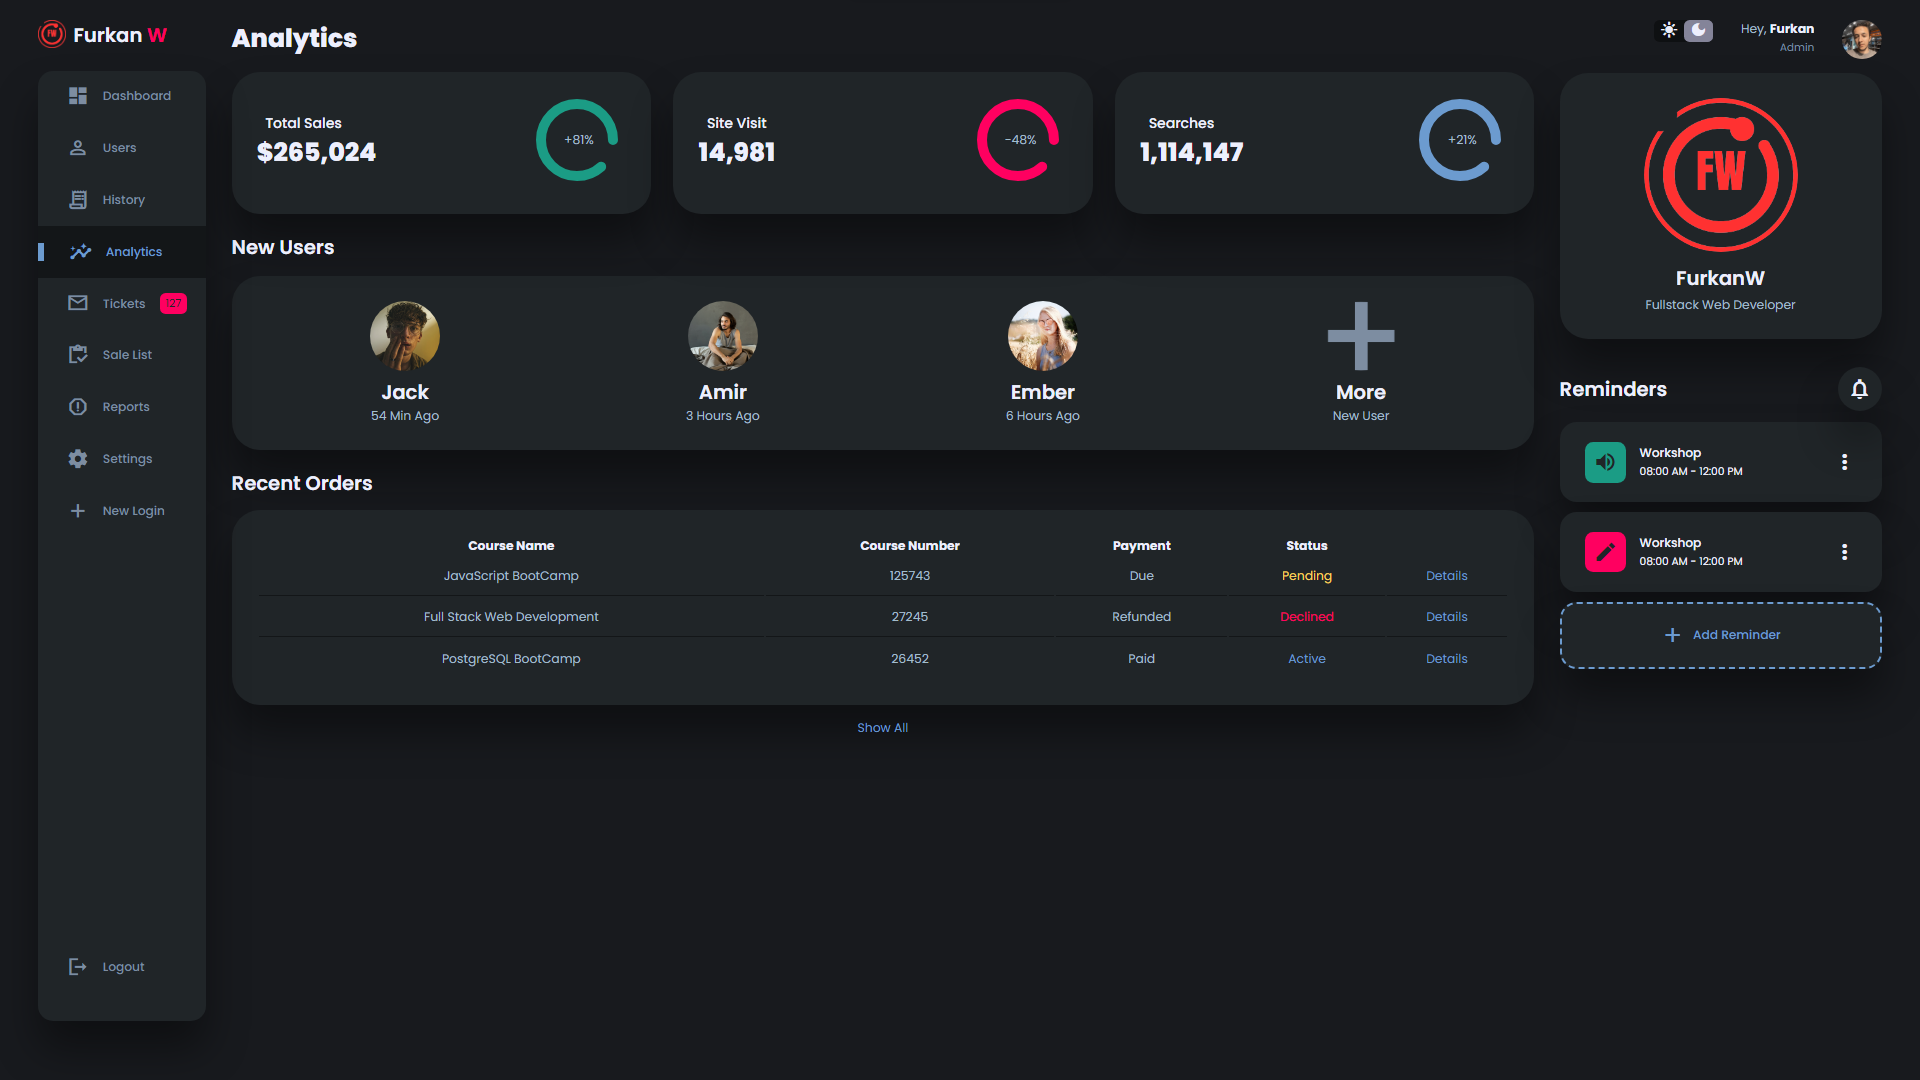This screenshot has width=1920, height=1080.
Task: Click the pink pencil Workshop reminder icon
Action: click(x=1605, y=552)
